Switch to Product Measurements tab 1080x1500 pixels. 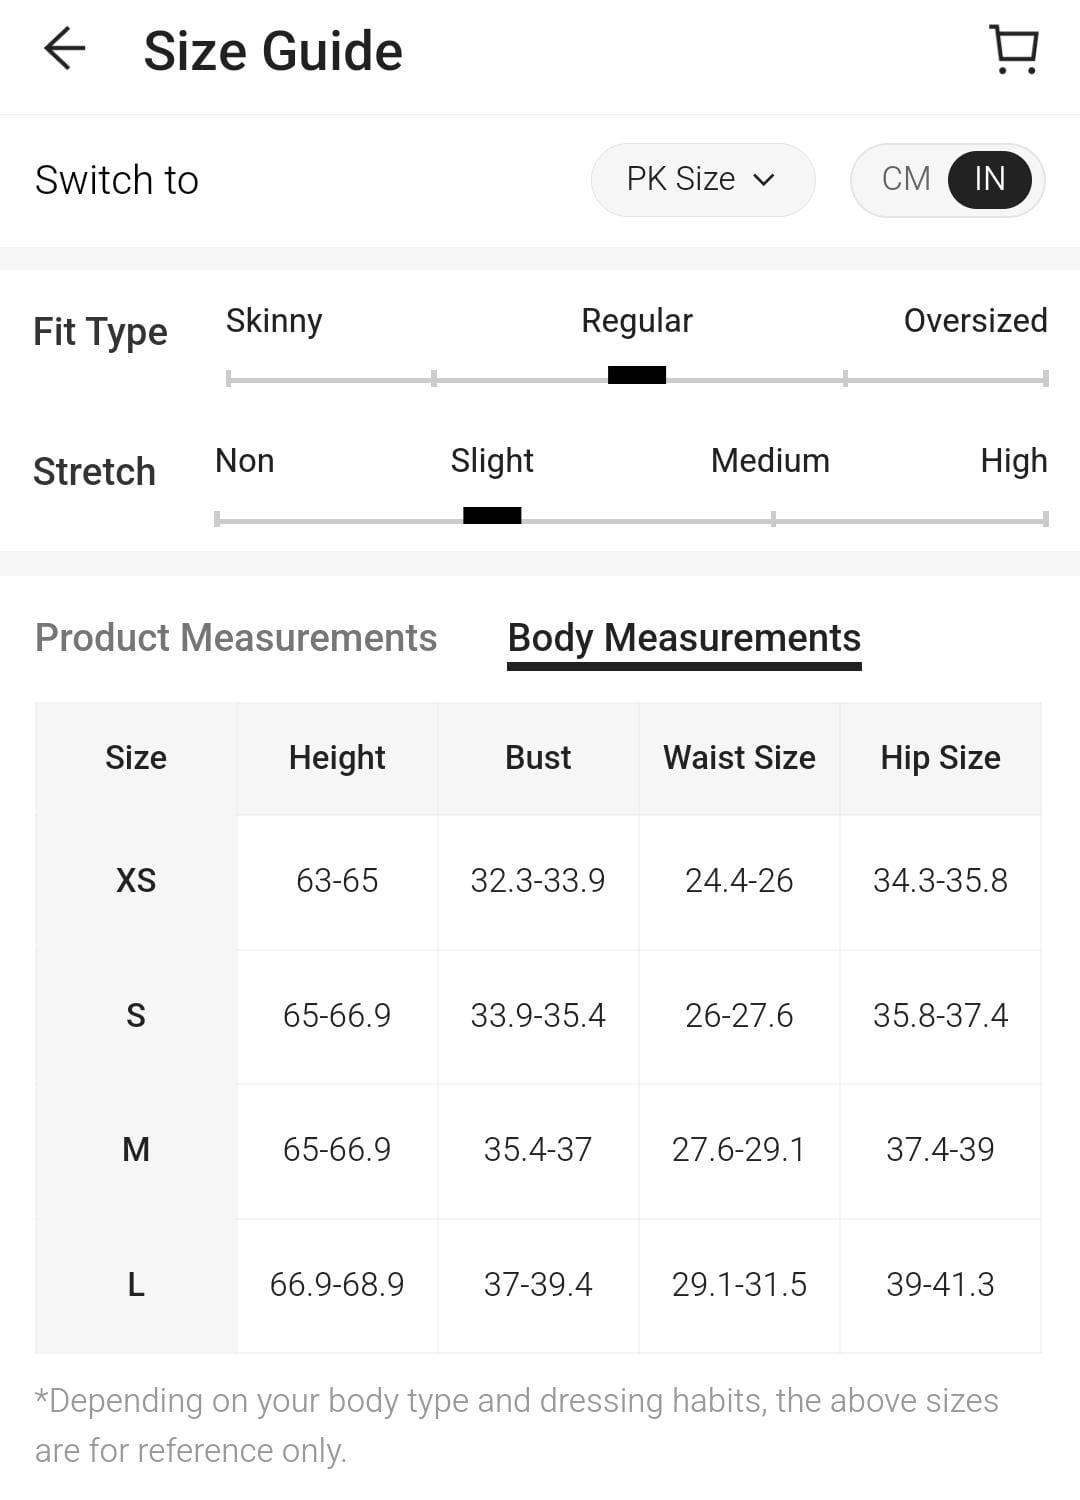[236, 638]
